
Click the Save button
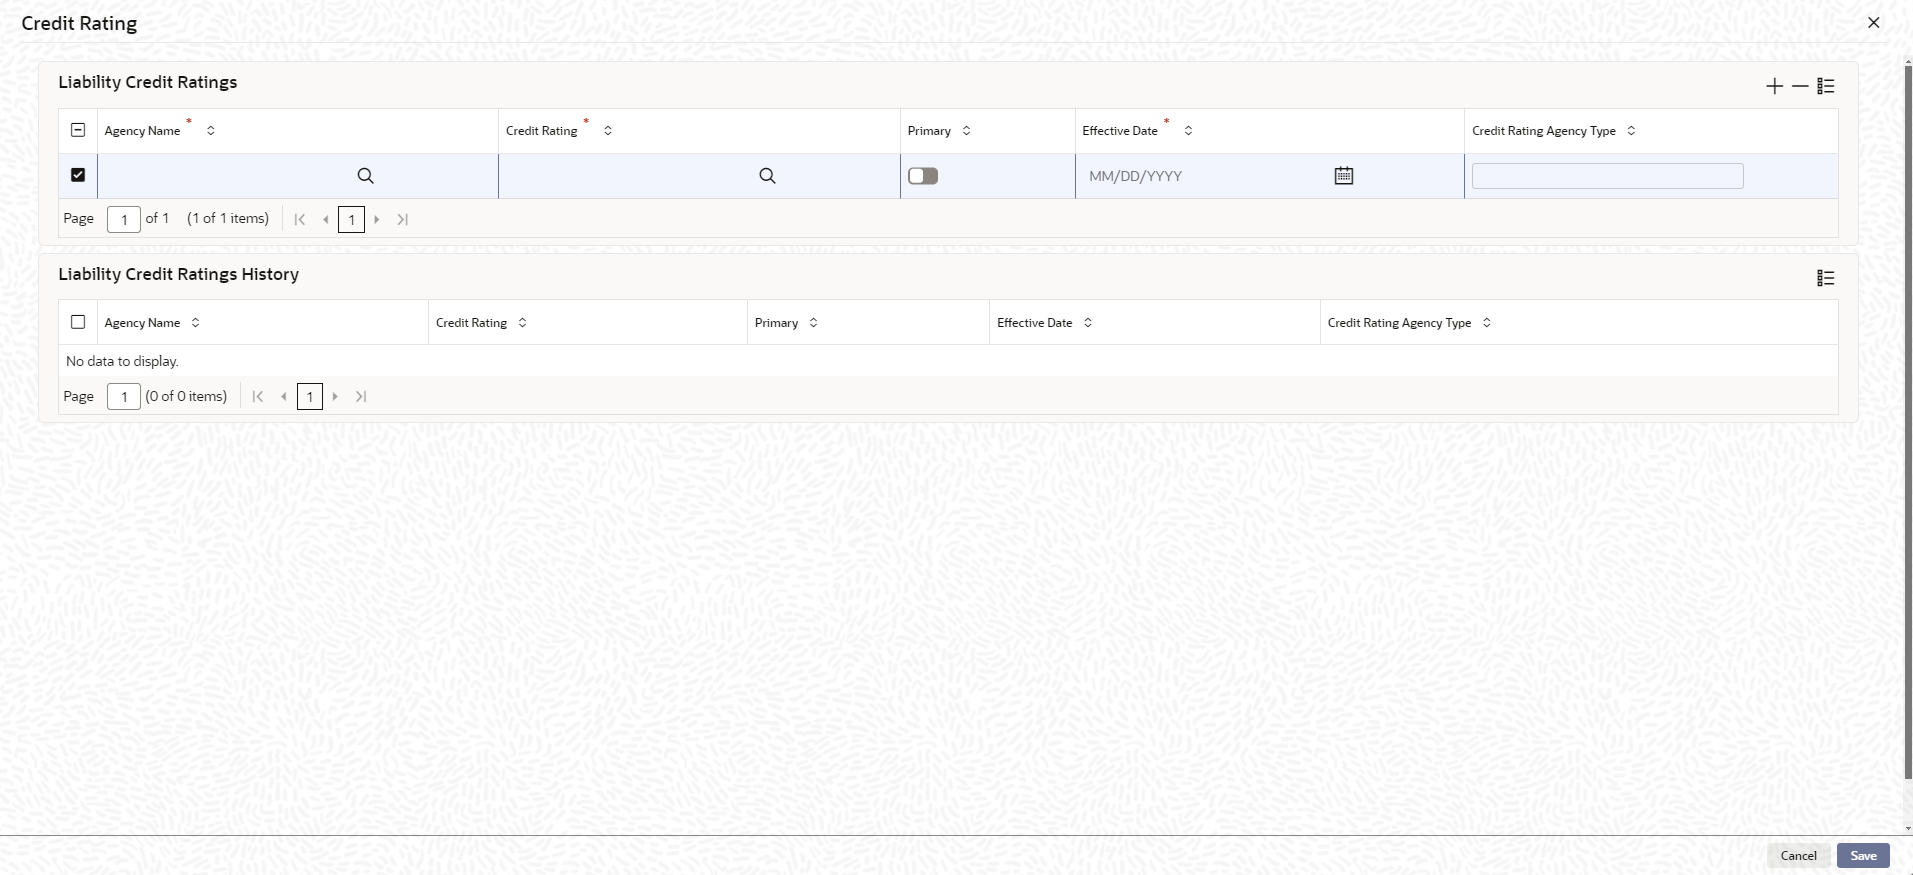click(x=1863, y=856)
